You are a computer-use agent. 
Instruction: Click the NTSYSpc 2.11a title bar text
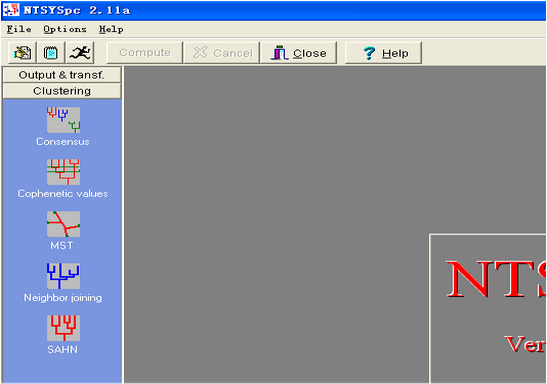(76, 10)
